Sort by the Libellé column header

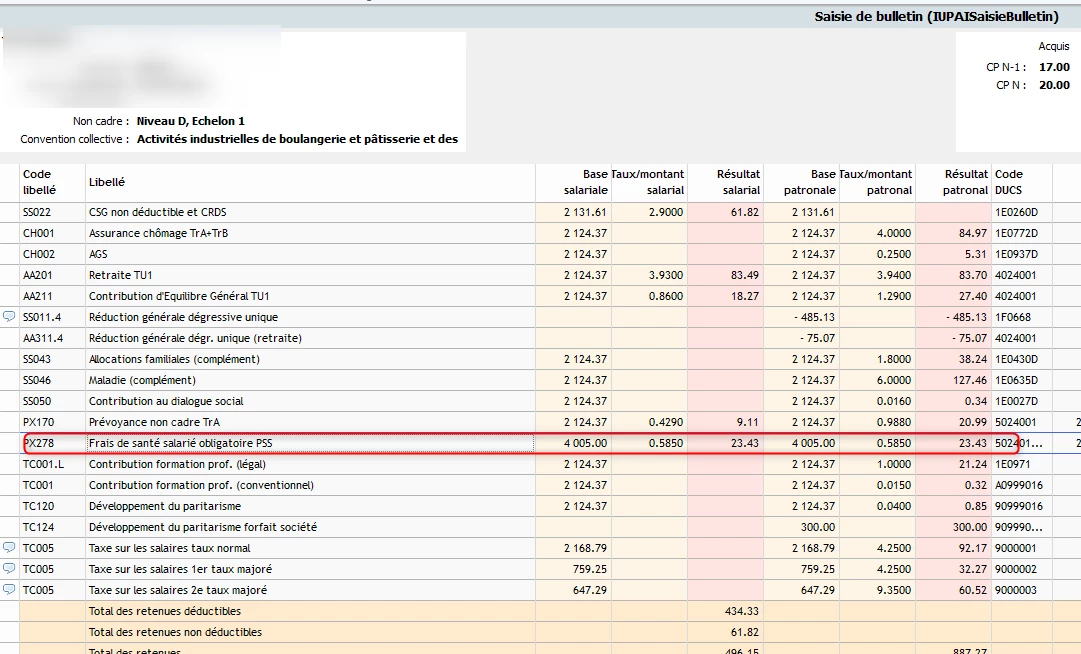107,182
